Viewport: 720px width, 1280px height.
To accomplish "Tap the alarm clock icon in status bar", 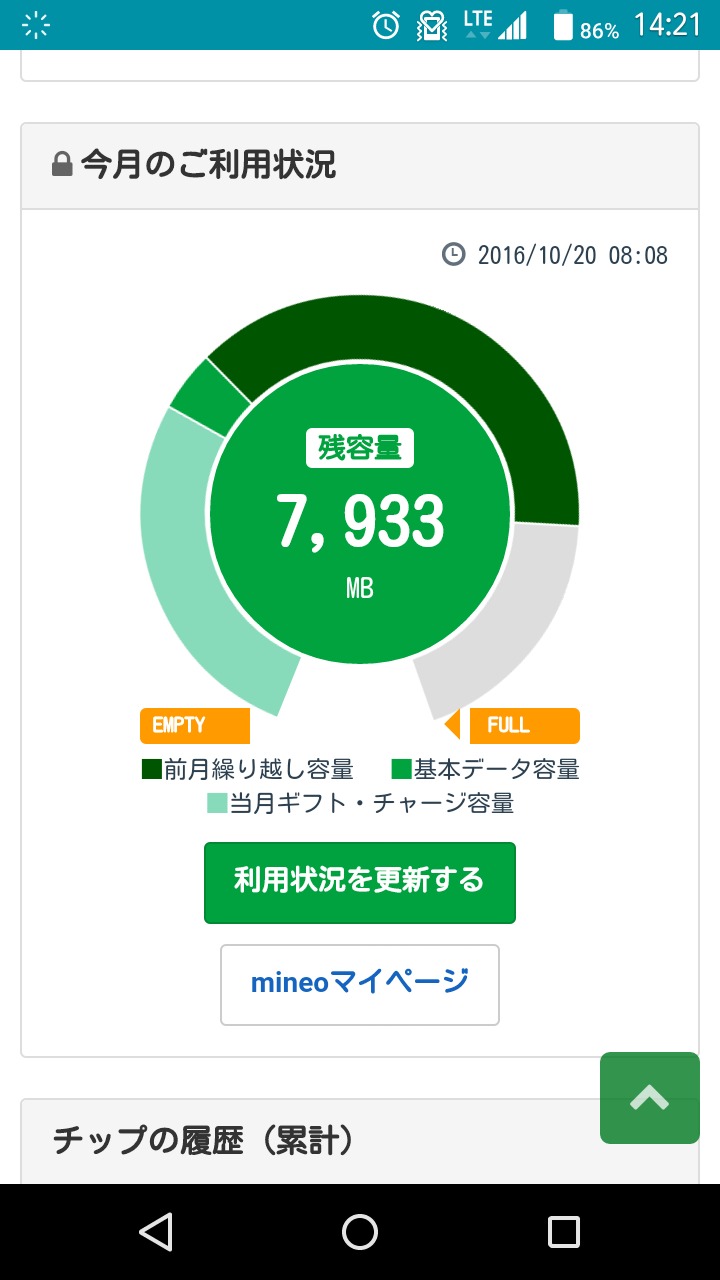I will (x=386, y=25).
